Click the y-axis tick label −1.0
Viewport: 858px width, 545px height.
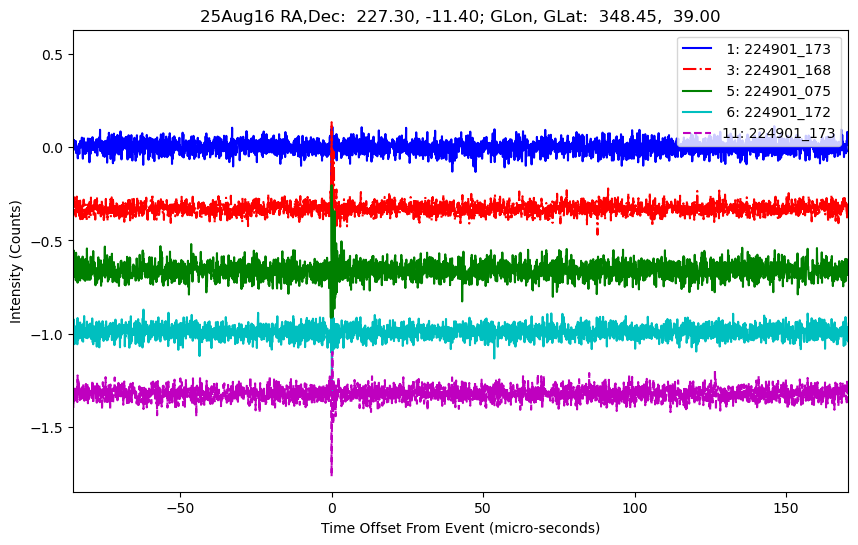click(48, 334)
